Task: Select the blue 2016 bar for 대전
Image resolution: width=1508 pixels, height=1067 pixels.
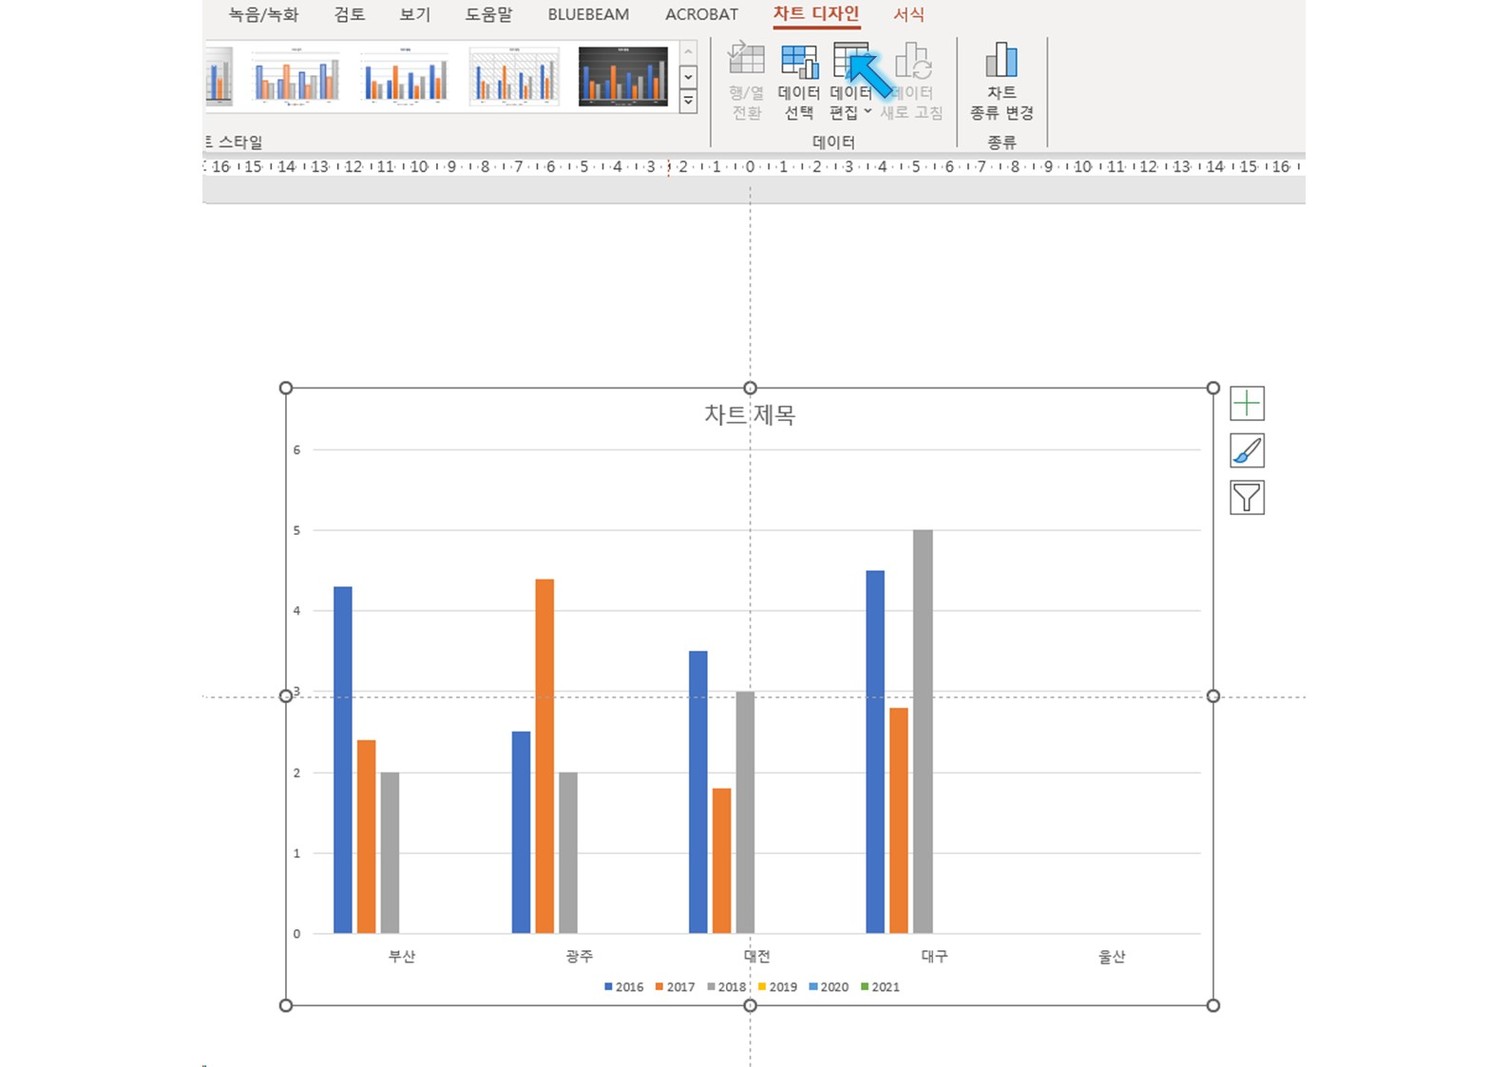Action: (698, 792)
